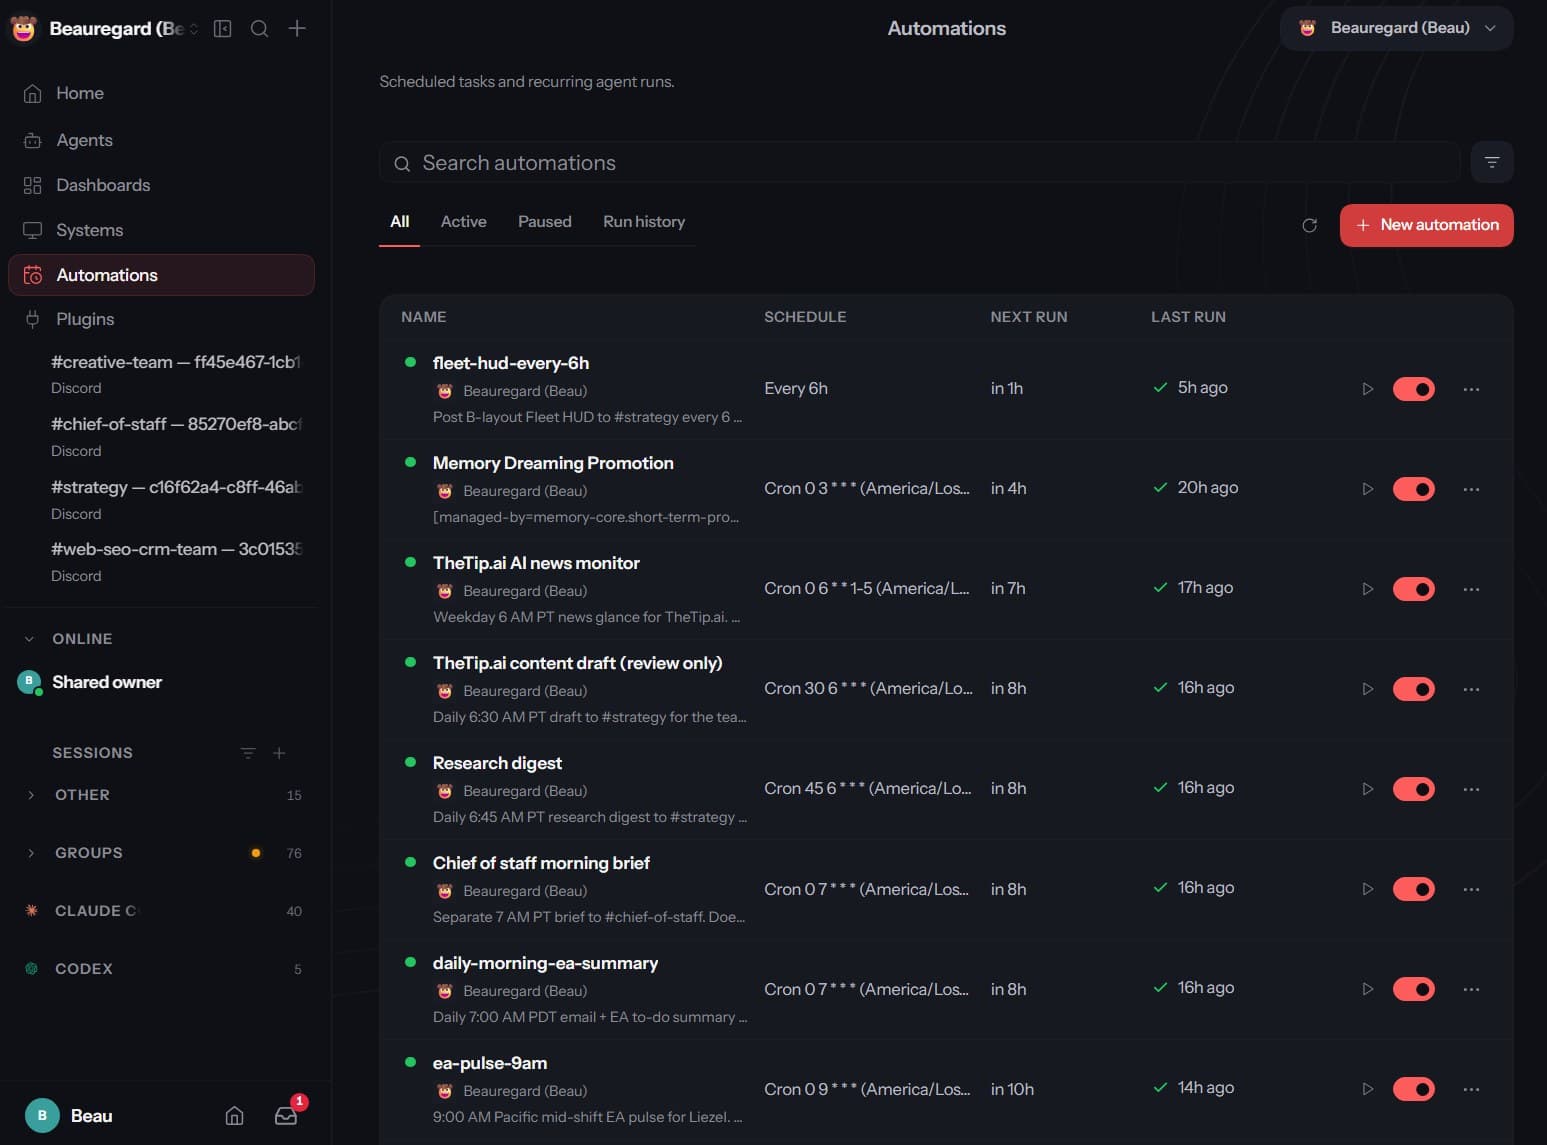Viewport: 1547px width, 1145px height.
Task: Switch to the Paused tab
Action: pyautogui.click(x=545, y=222)
